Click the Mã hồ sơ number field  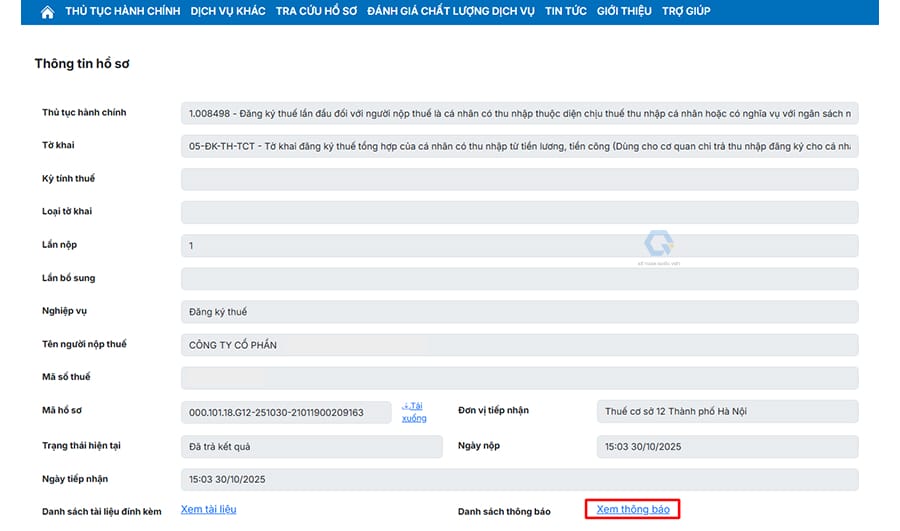point(286,412)
